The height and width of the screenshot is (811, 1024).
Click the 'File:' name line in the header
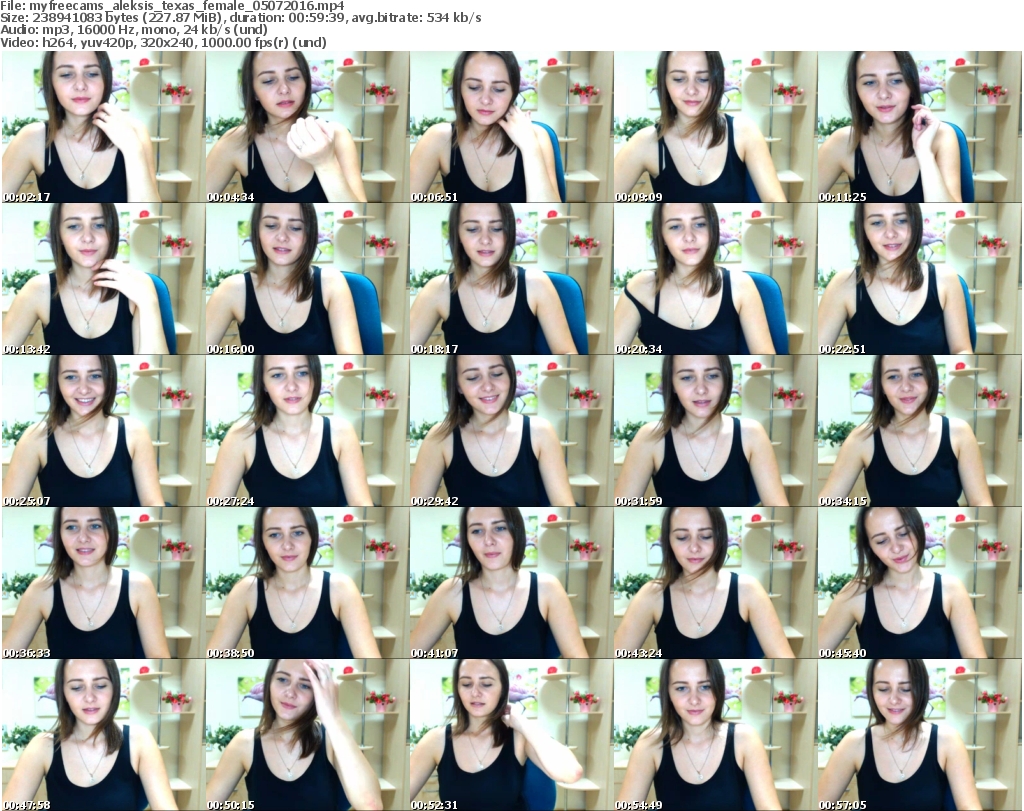tap(172, 6)
